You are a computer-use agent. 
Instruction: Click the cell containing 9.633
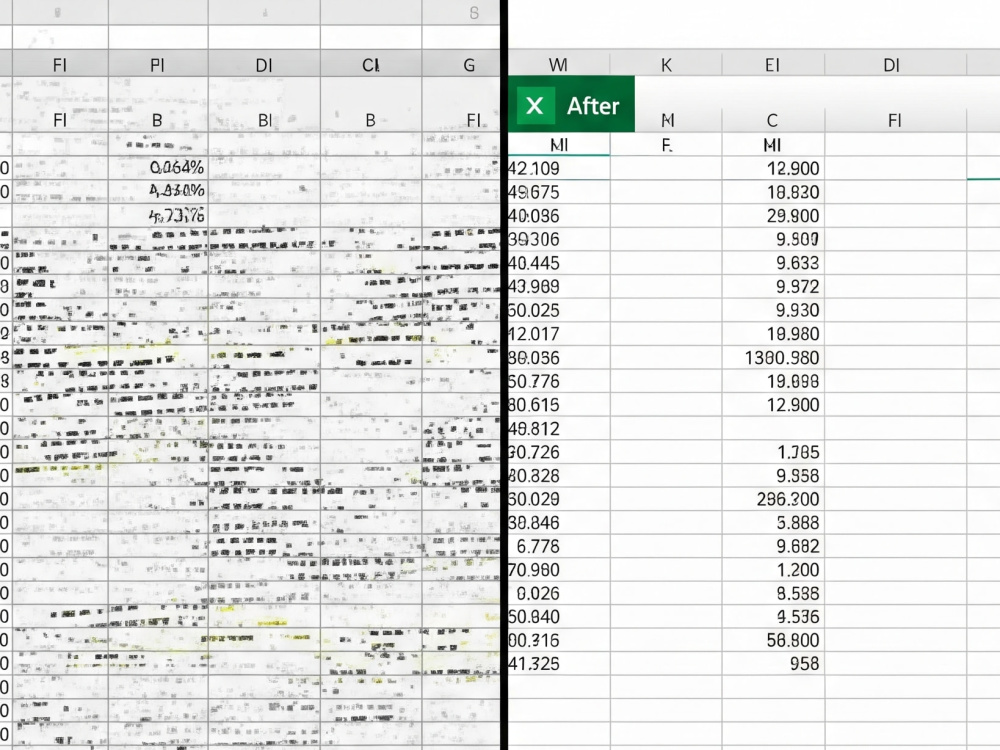click(773, 263)
